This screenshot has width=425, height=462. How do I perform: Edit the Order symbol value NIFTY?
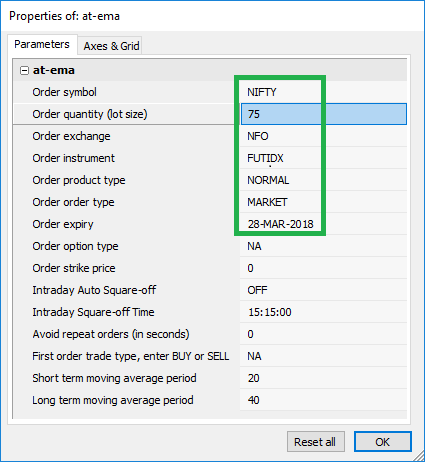pyautogui.click(x=323, y=92)
